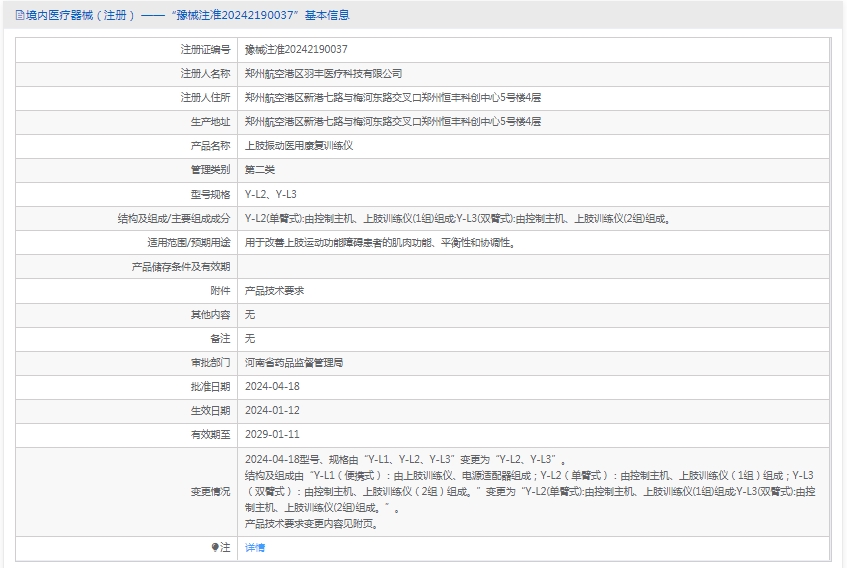This screenshot has width=847, height=568.
Task: Select the registrant name 郑州航空港区羽丰医疗科技有限公司
Action: pos(323,74)
